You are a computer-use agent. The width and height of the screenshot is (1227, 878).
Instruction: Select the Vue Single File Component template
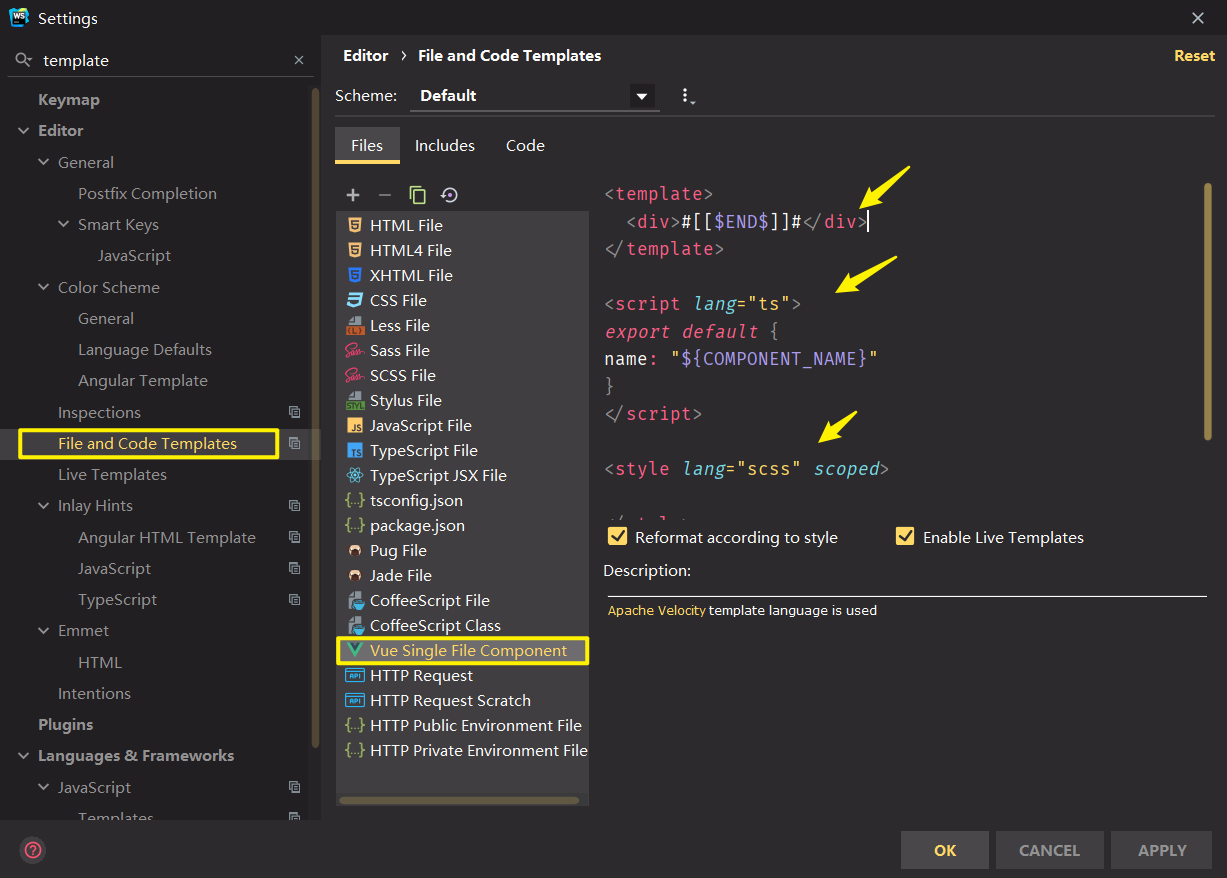[463, 650]
